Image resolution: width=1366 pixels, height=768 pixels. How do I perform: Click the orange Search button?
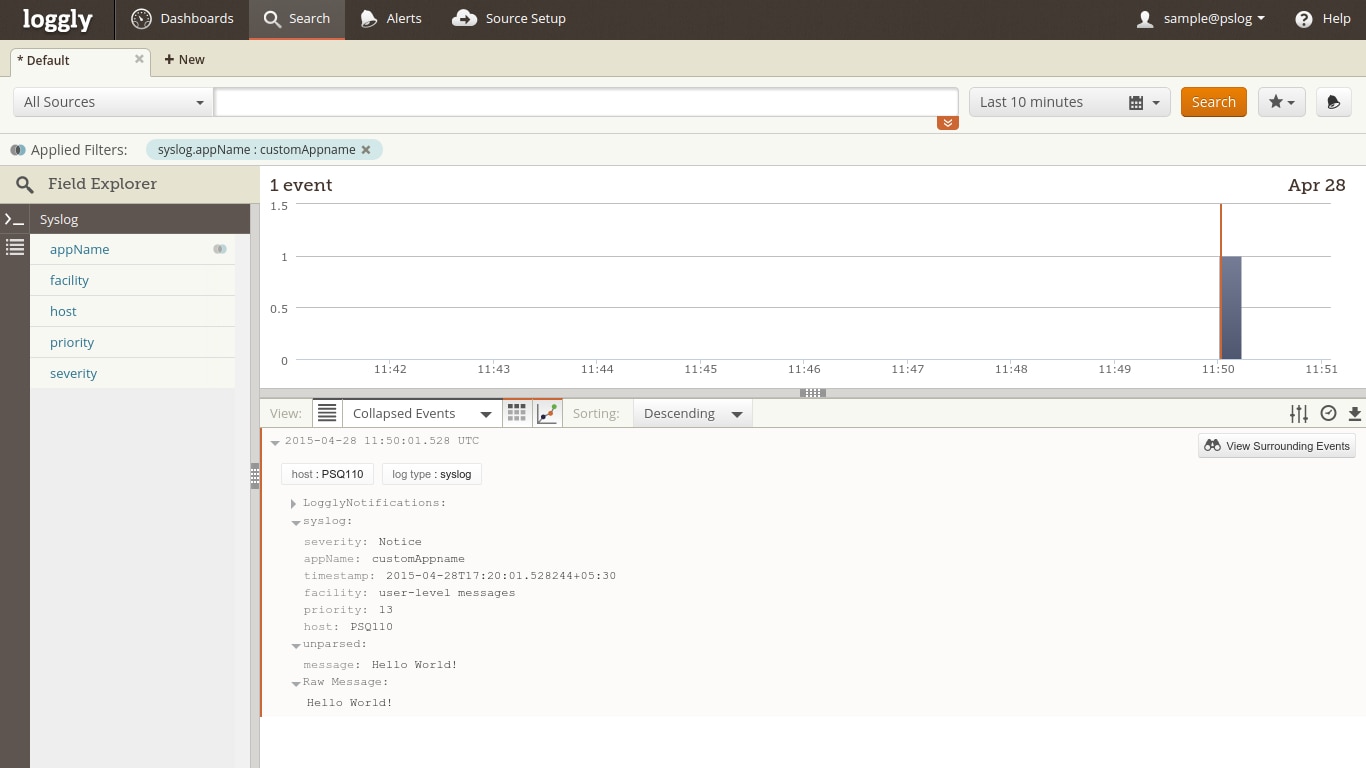click(1213, 102)
